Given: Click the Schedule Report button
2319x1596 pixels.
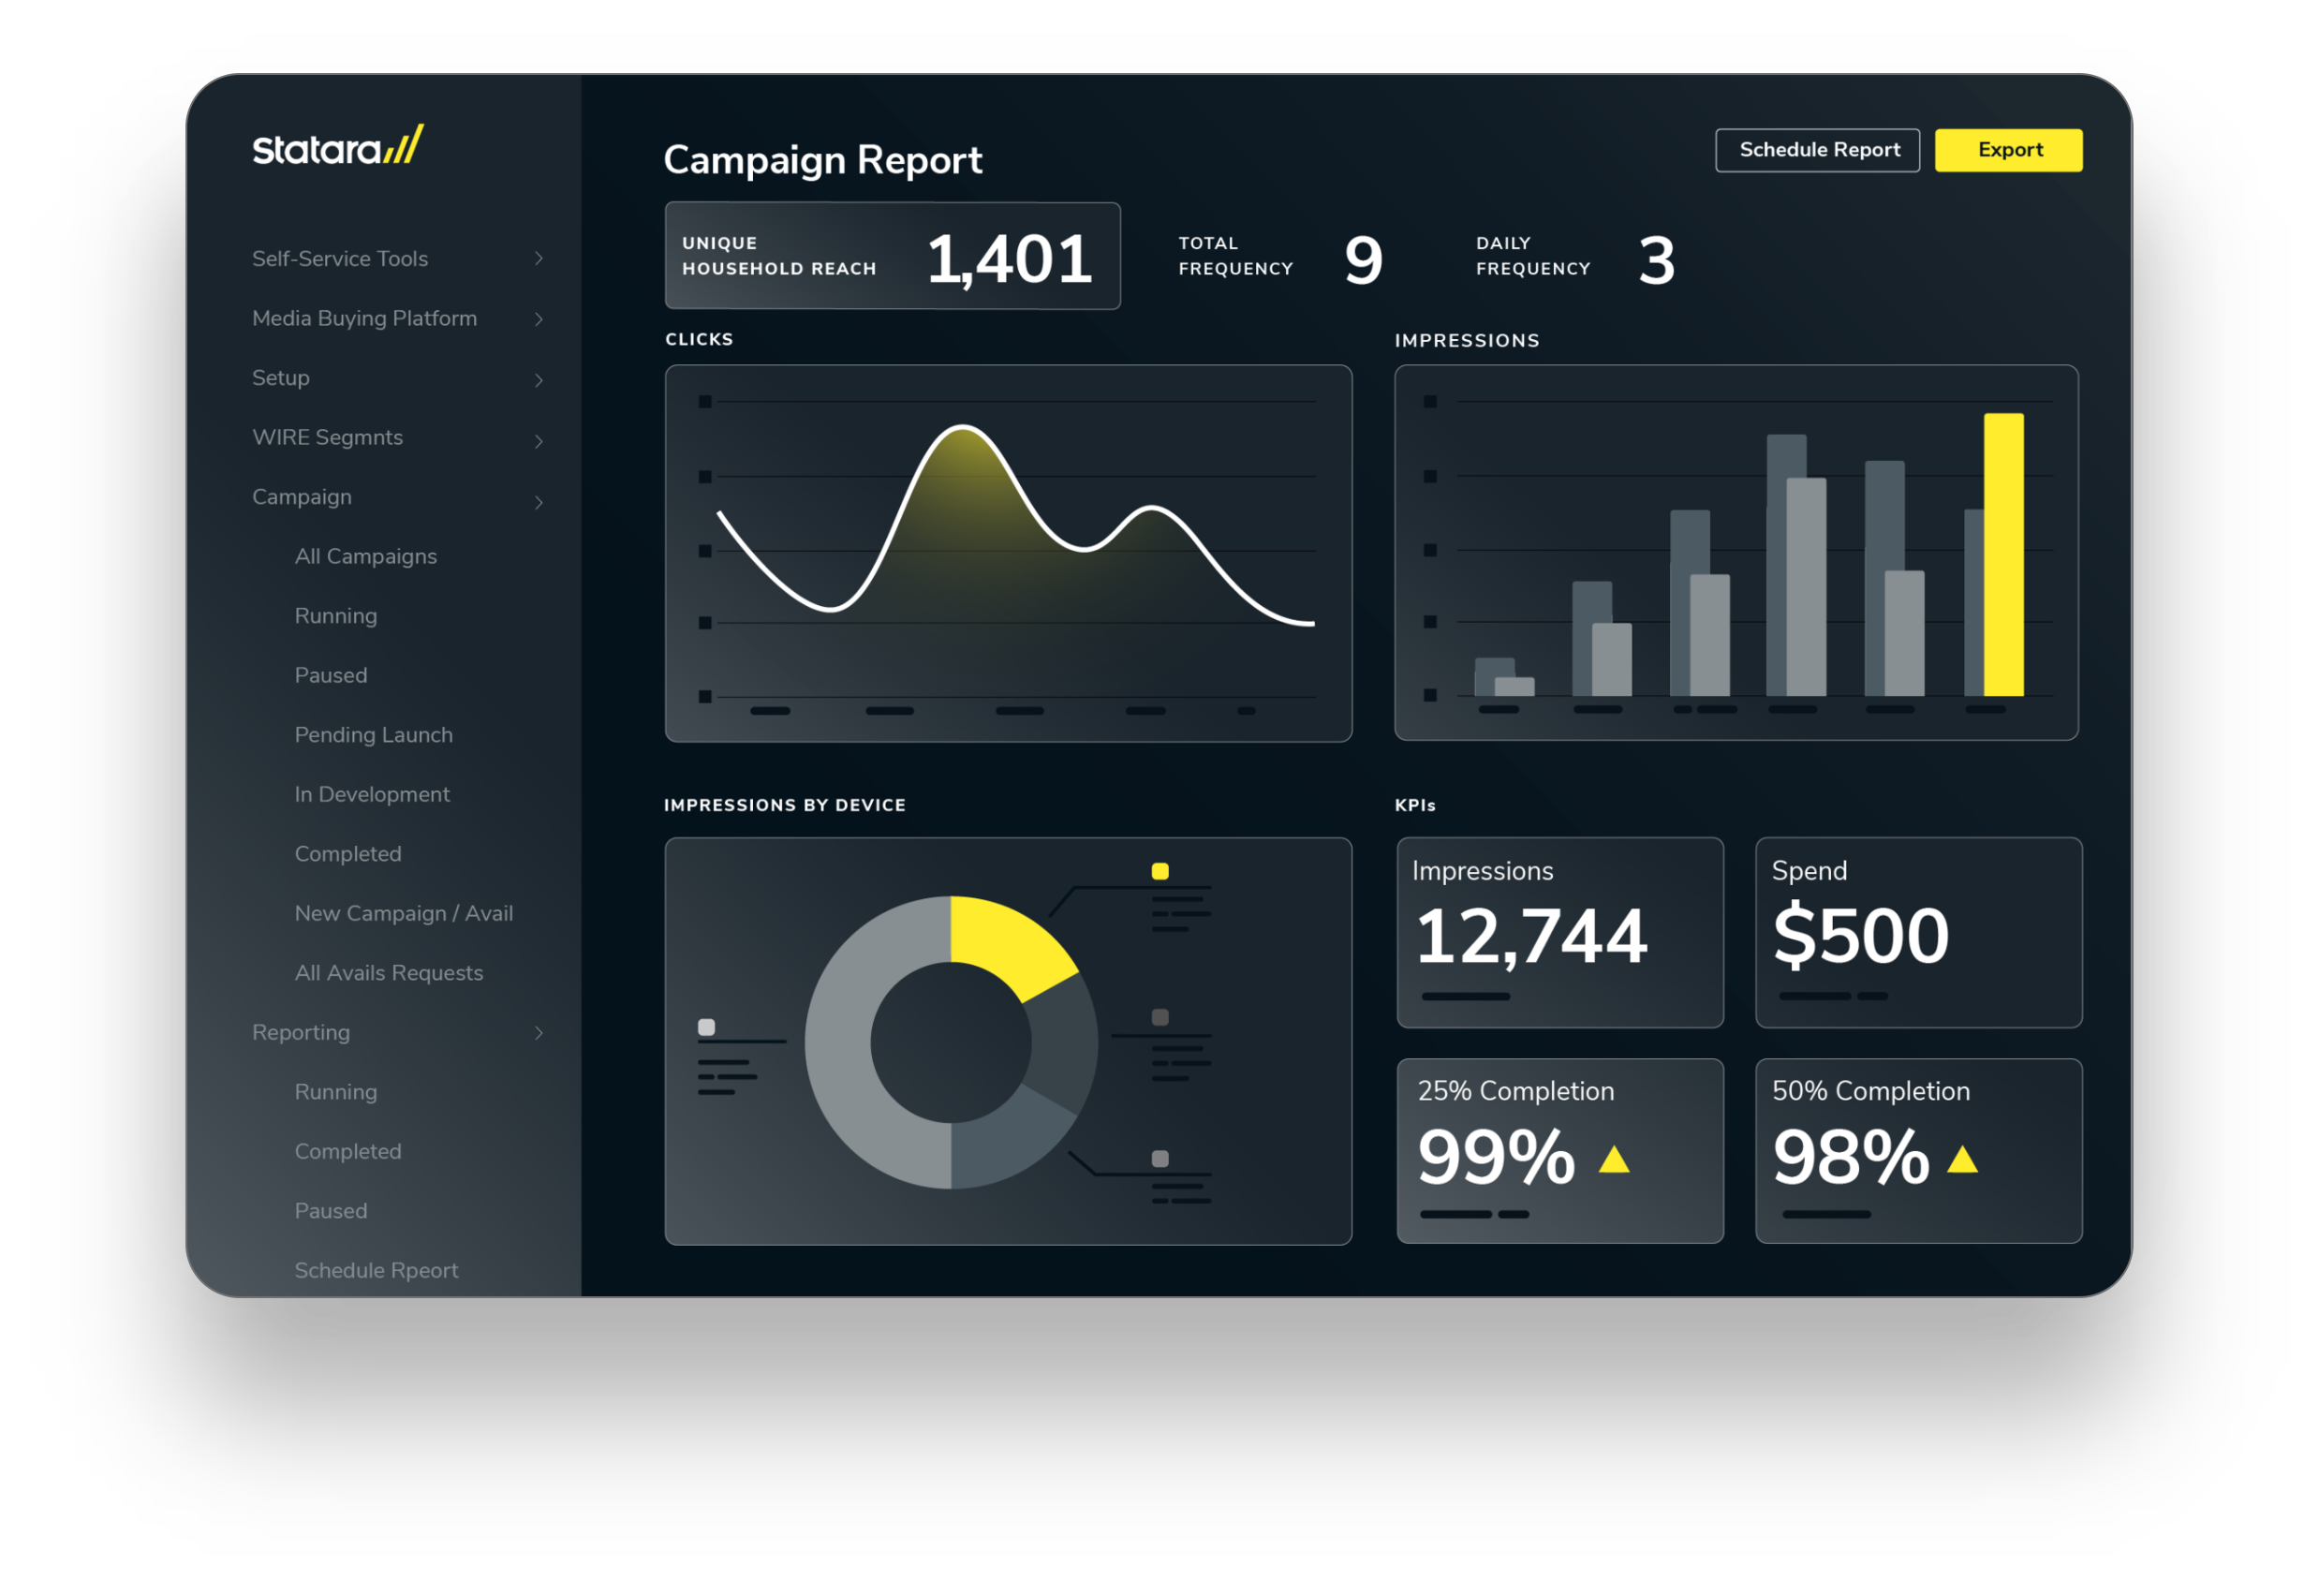Looking at the screenshot, I should [x=1817, y=150].
